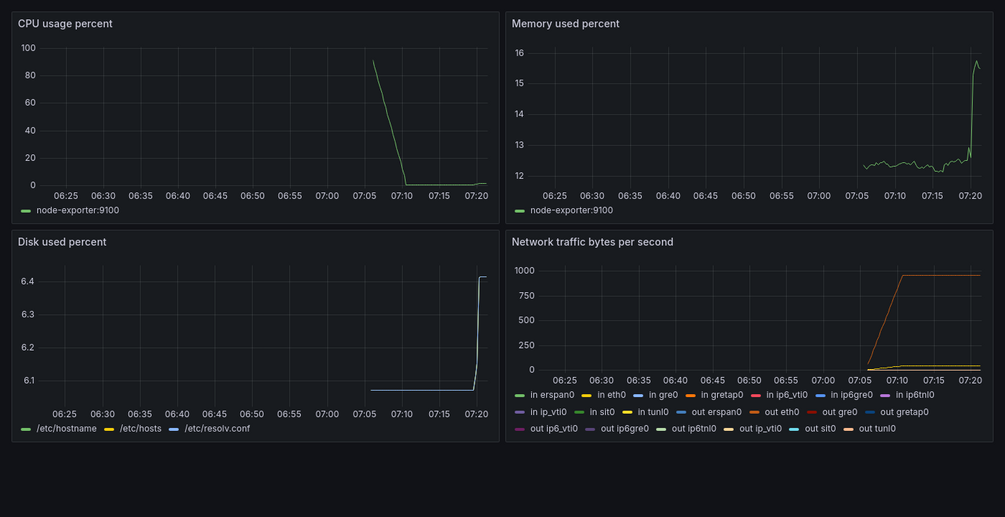Click the in gretap0 orange legend marker
The image size is (1005, 517).
[x=690, y=395]
